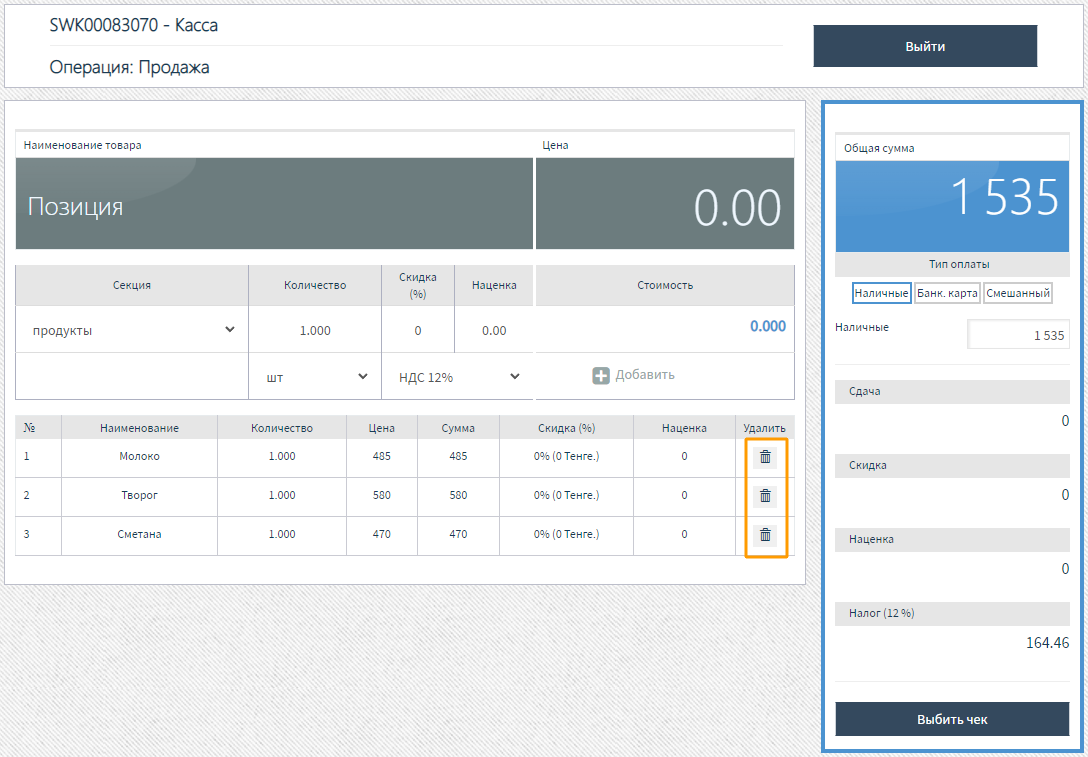This screenshot has width=1088, height=757.
Task: Select the Творог name cell
Action: coord(139,495)
